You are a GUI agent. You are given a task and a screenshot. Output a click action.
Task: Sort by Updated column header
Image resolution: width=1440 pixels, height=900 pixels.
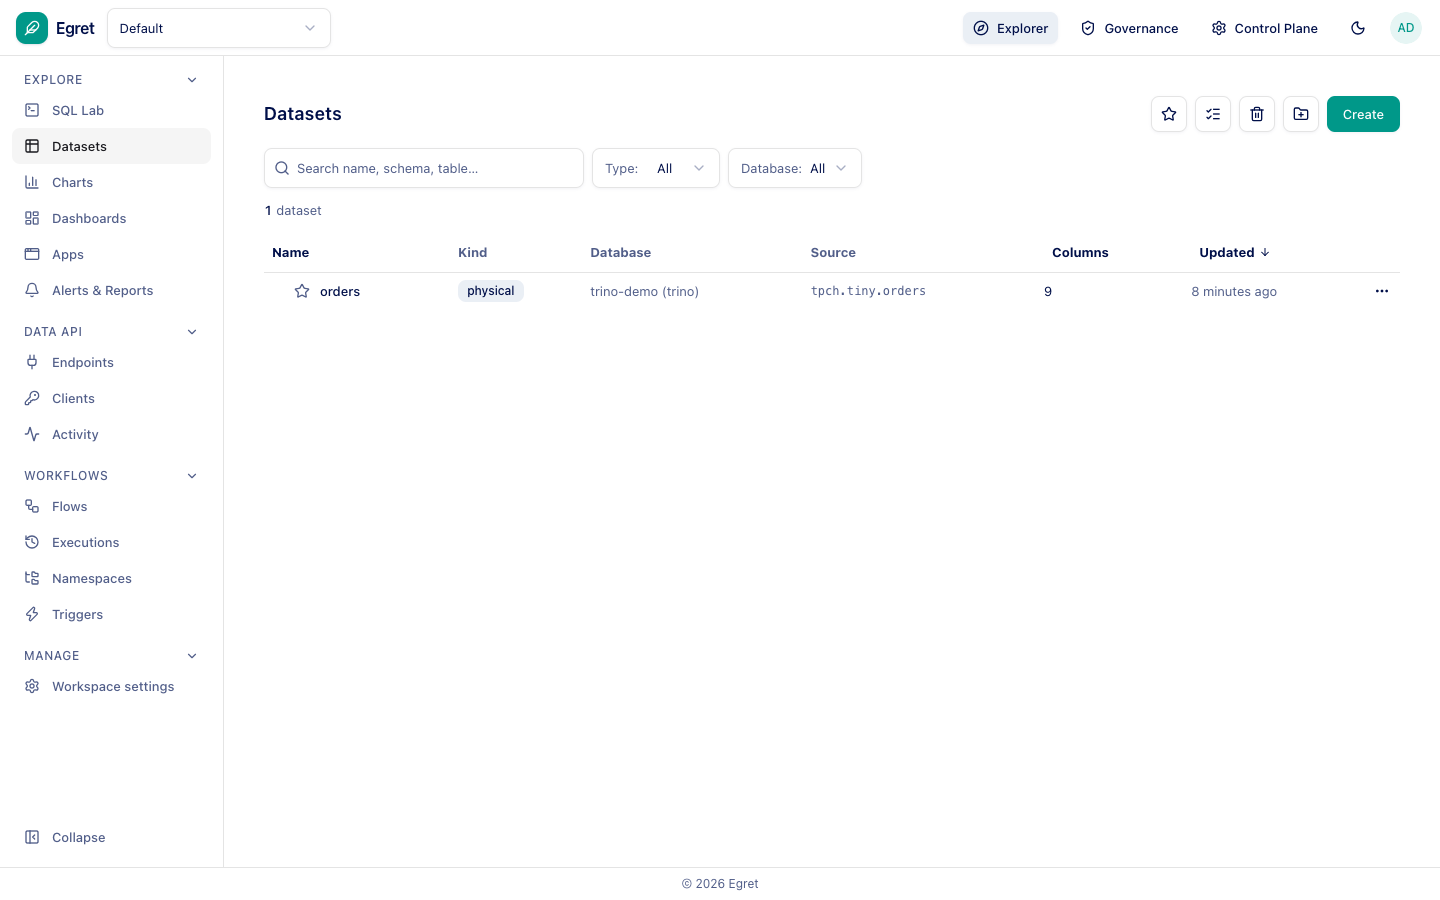click(1234, 252)
